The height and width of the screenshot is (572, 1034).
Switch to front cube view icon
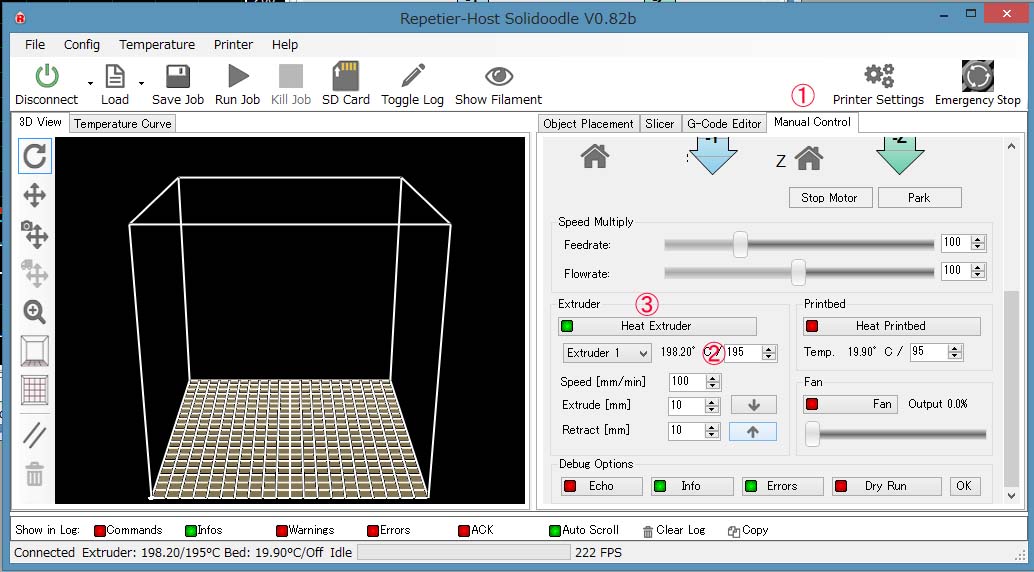click(x=34, y=350)
